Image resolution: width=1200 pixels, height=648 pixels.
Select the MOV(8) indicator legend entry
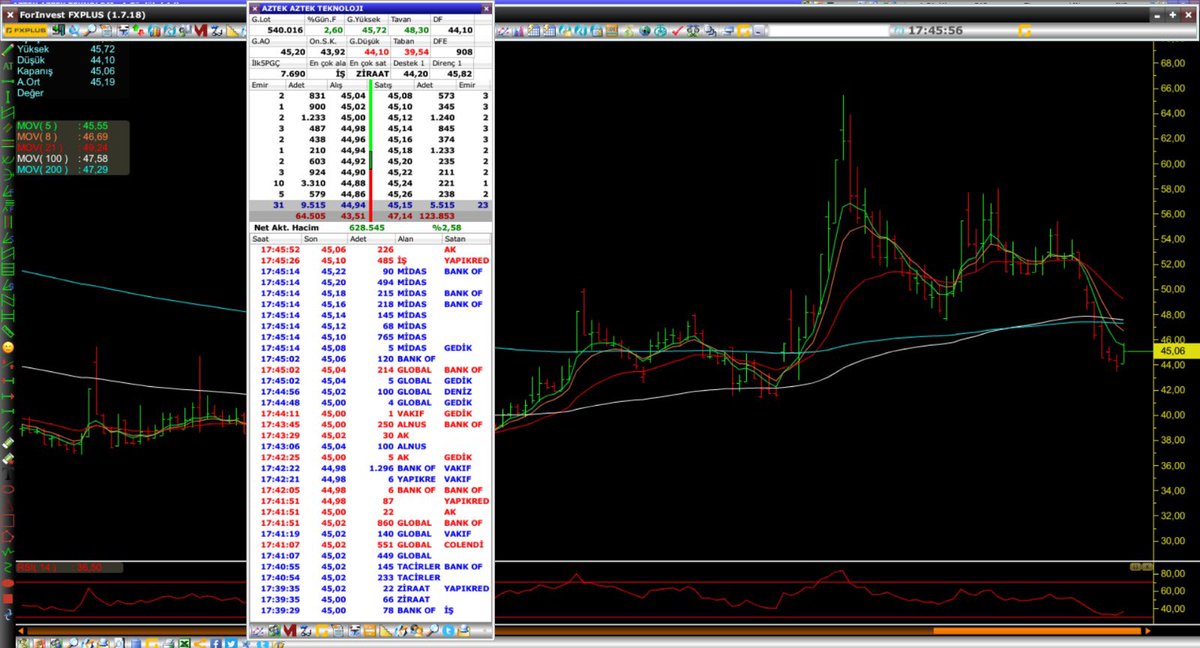[63, 137]
